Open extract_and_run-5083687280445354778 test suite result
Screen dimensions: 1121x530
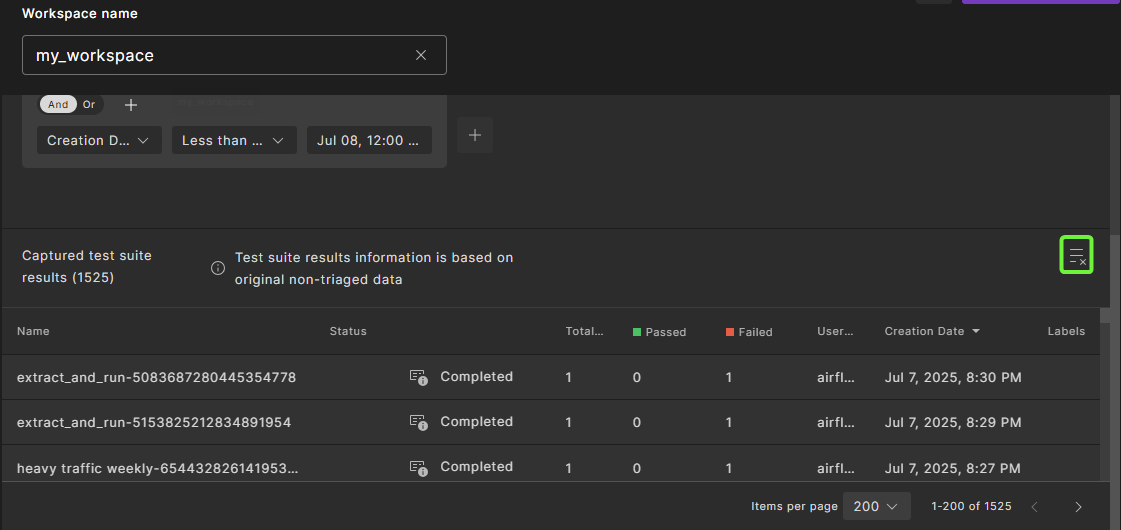156,377
